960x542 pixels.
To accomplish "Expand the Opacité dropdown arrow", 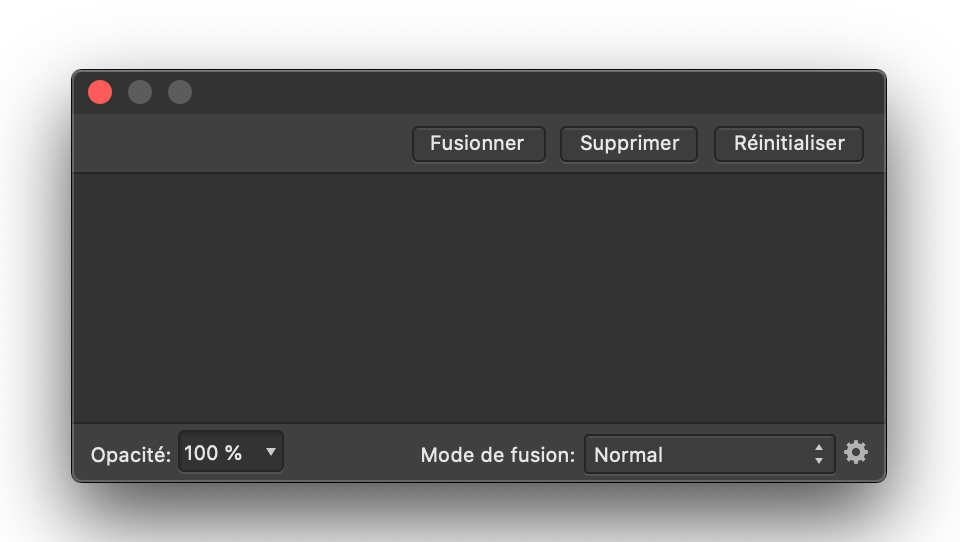I will (271, 452).
